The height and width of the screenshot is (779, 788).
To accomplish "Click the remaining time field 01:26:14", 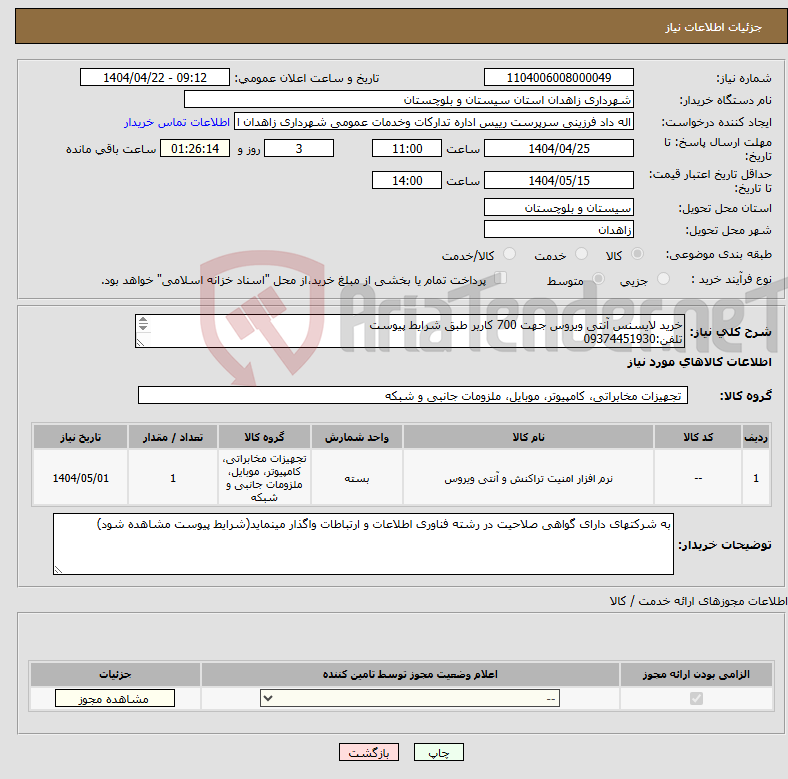I will coord(195,148).
